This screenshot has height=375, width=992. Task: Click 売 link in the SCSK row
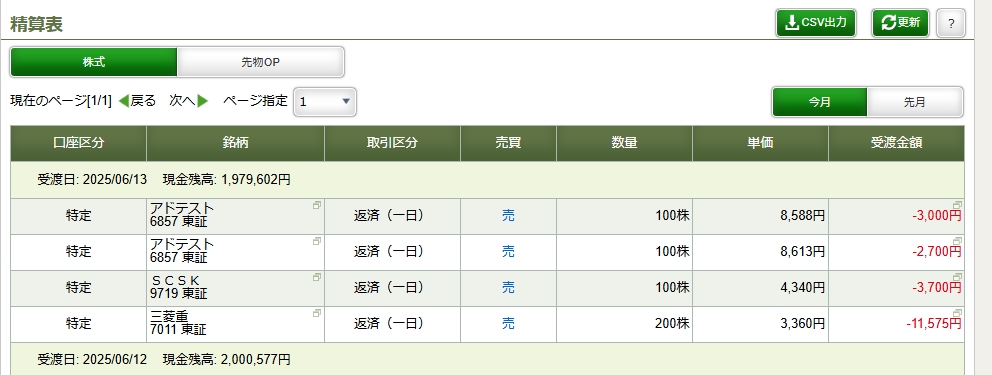point(508,288)
